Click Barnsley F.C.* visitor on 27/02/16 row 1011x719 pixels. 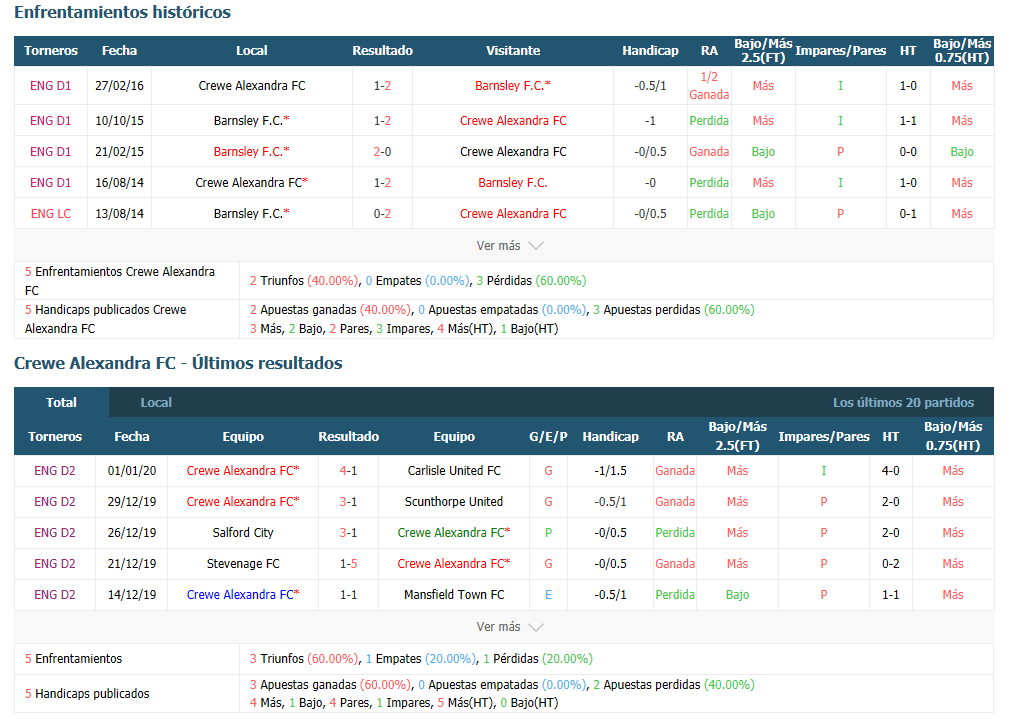tap(513, 86)
